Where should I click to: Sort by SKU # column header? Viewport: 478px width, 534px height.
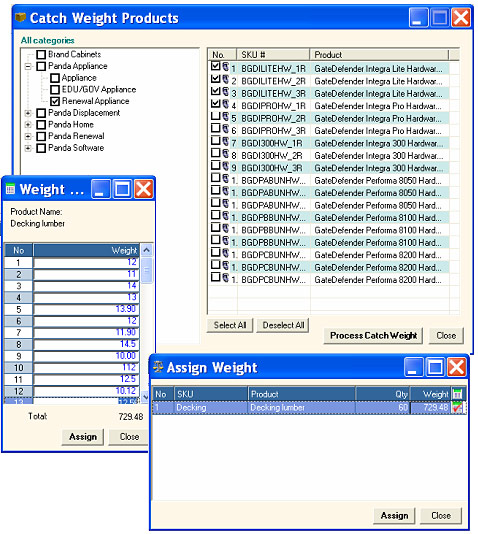coord(273,55)
